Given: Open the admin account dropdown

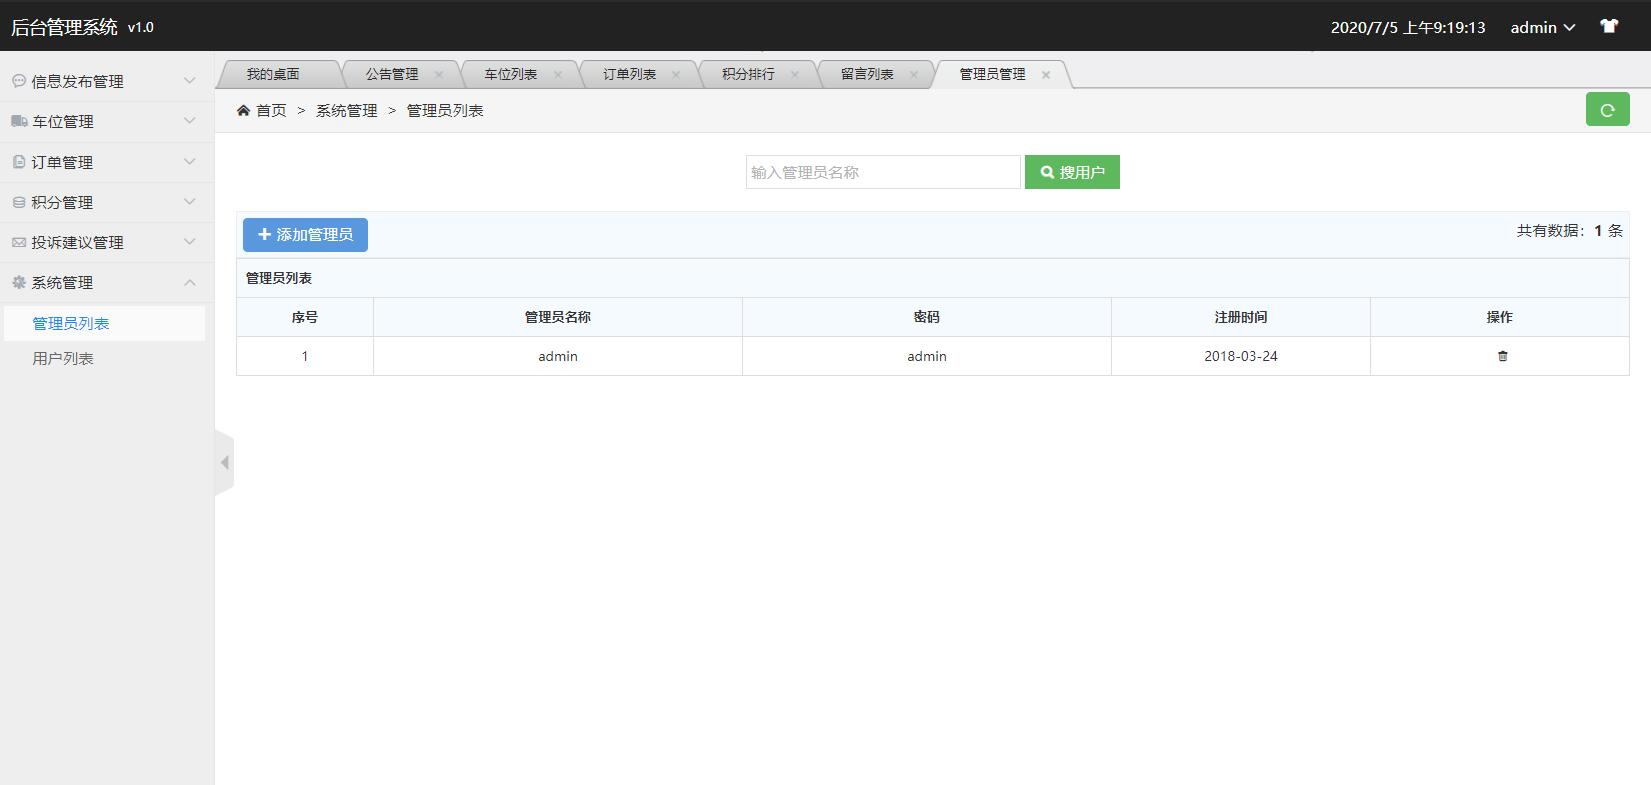Looking at the screenshot, I should point(1542,27).
